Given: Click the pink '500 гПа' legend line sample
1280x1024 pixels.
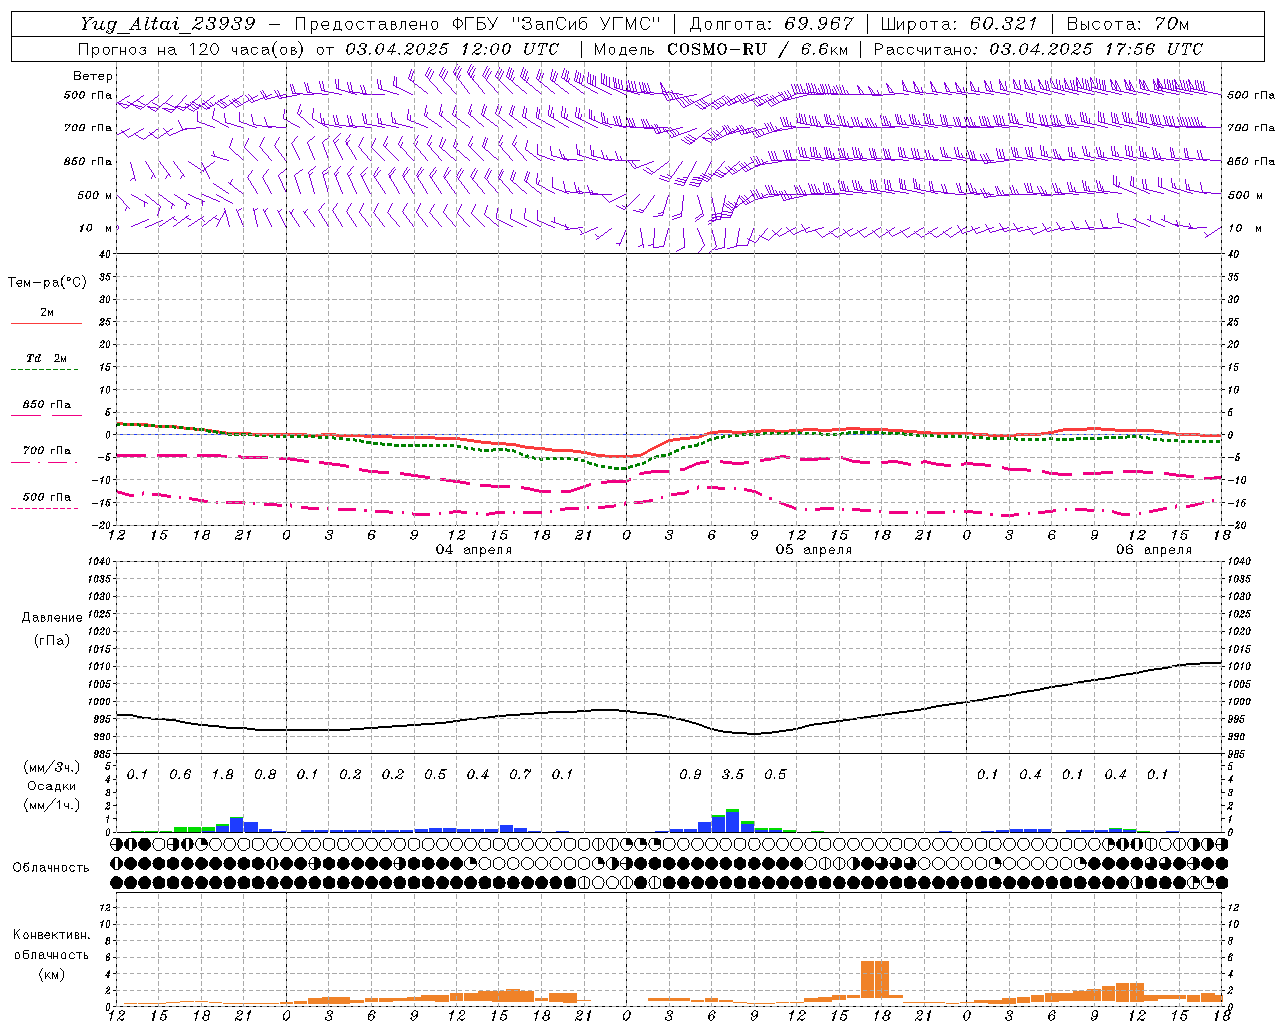Looking at the screenshot, I should pyautogui.click(x=45, y=509).
